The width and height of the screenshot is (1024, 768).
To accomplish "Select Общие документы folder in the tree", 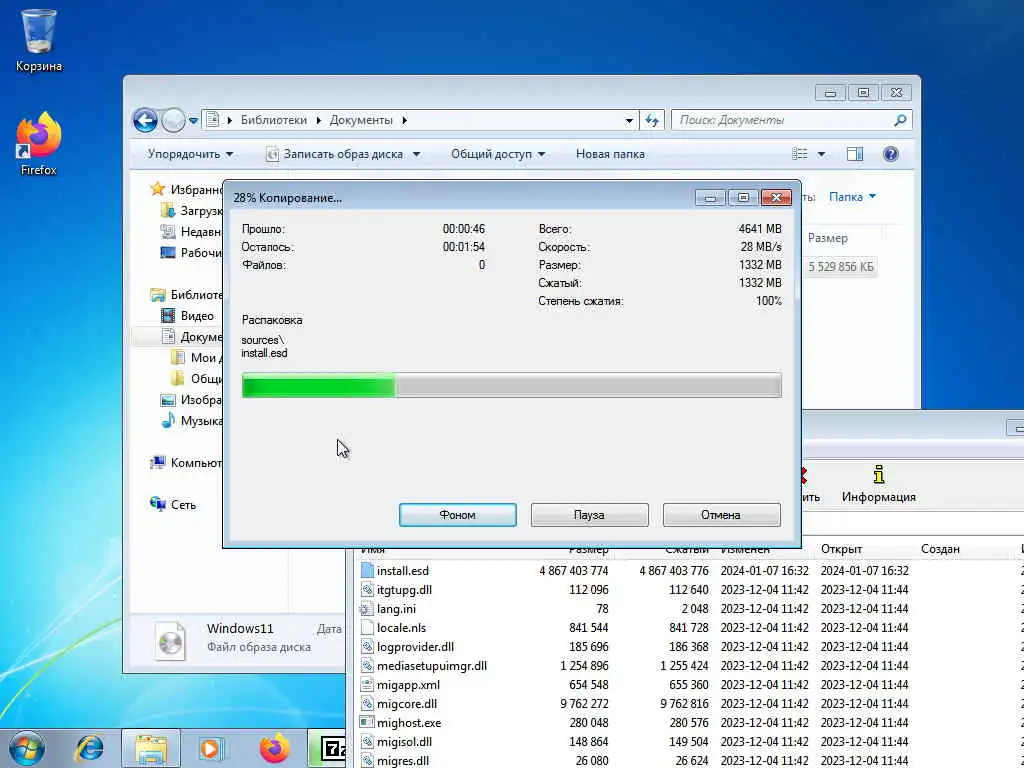I will tap(197, 379).
